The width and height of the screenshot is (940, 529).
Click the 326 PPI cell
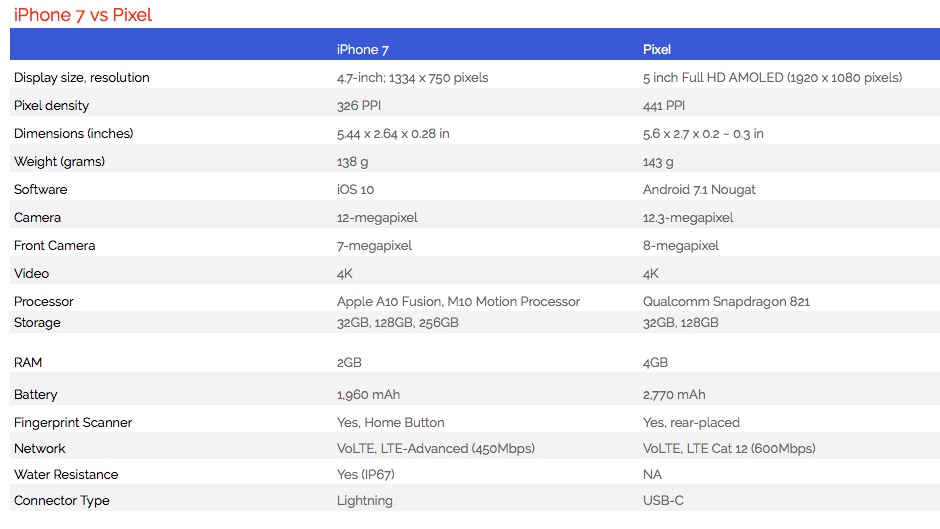point(360,105)
